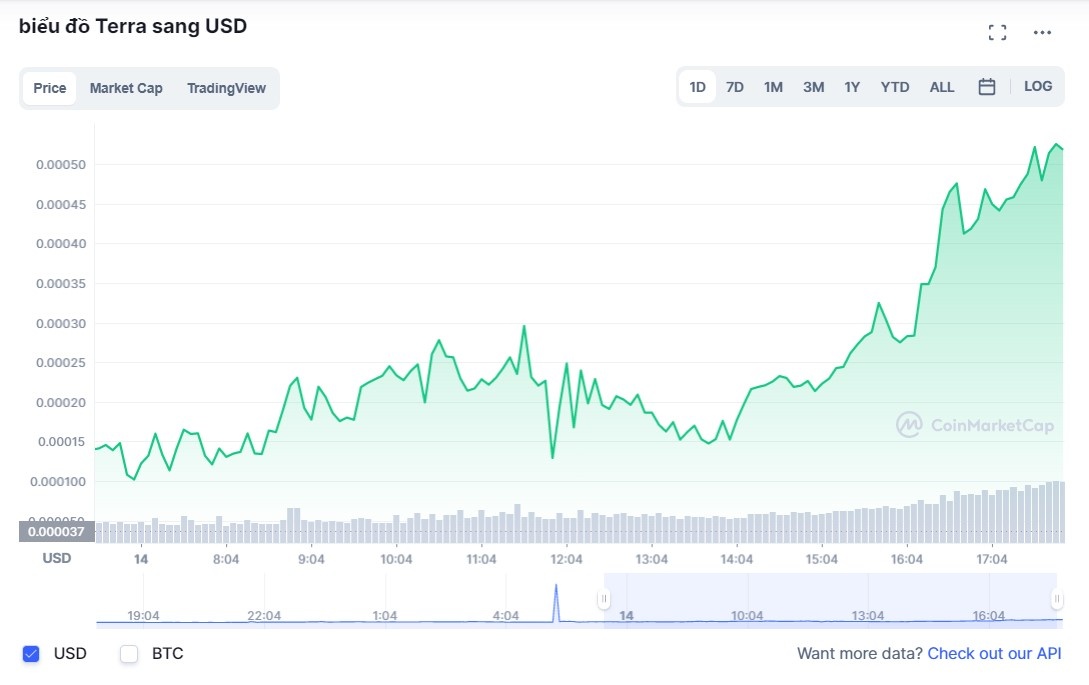Click the spike in the overview timeline
Screen dimensions: 1089x685
[556, 600]
